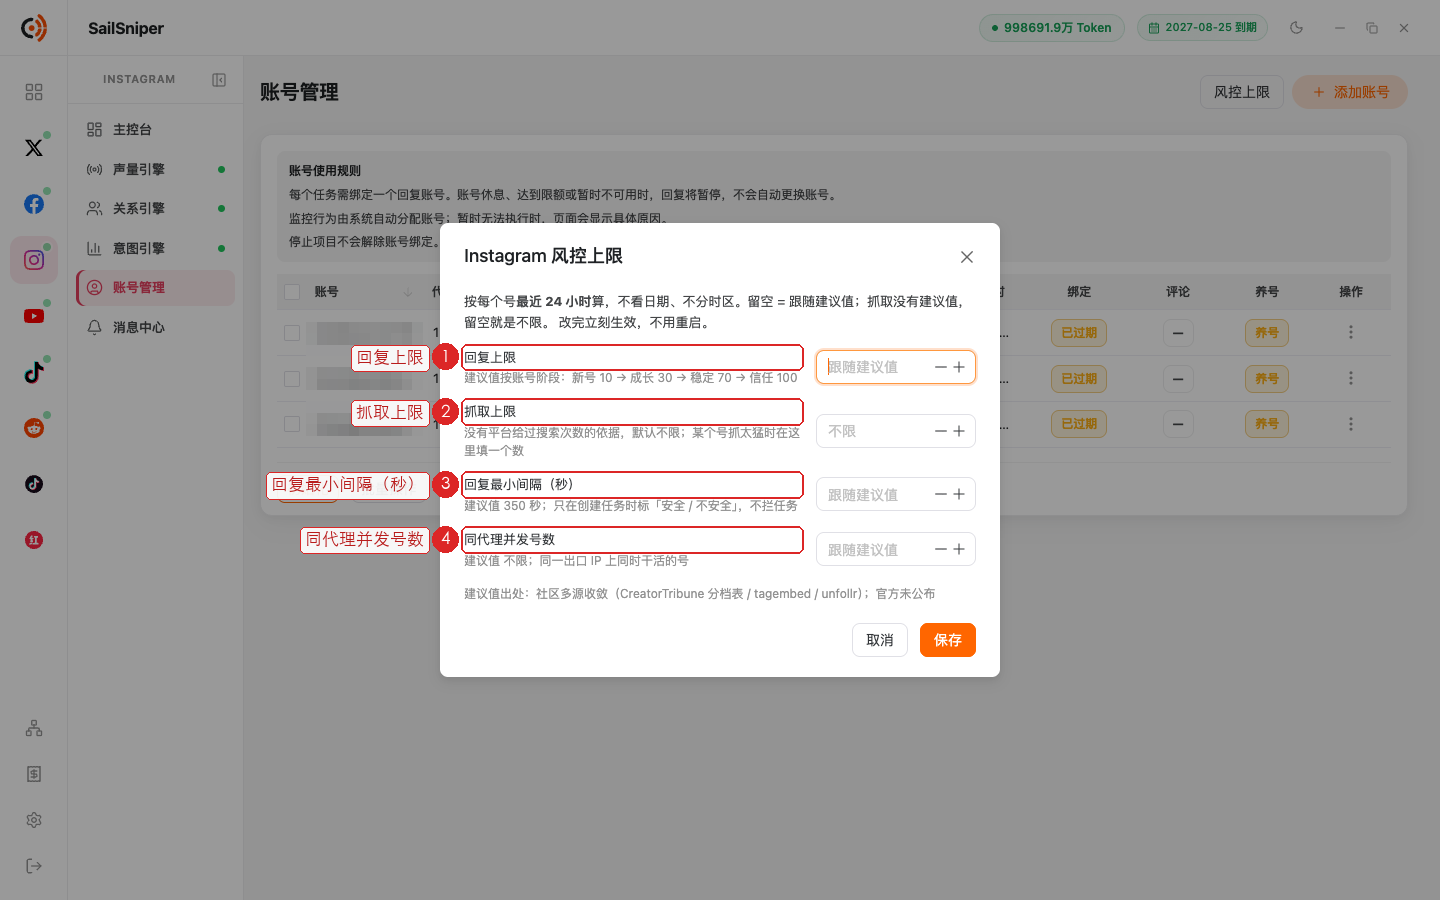Open 关系引擎 in sidebar

click(156, 208)
